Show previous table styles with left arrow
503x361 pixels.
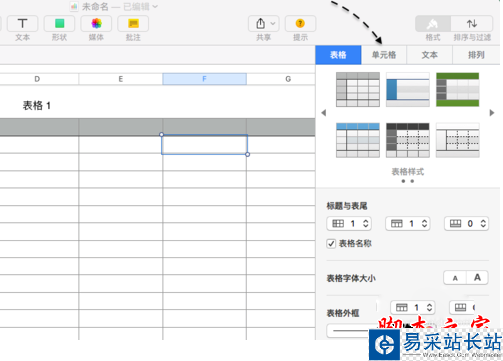tap(323, 113)
